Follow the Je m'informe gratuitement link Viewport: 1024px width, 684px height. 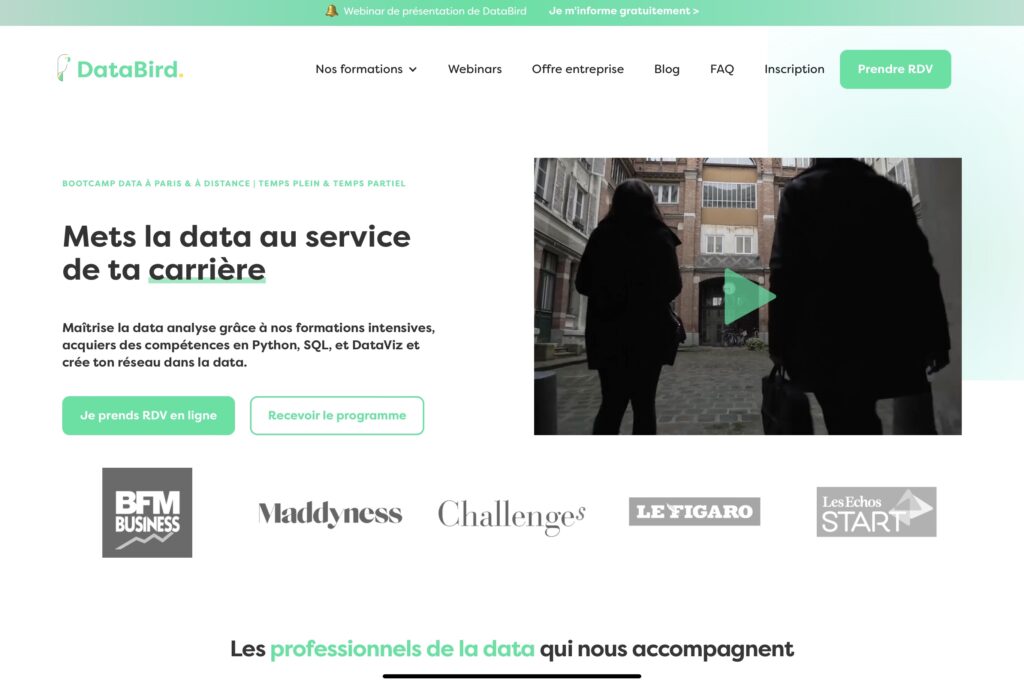(624, 10)
